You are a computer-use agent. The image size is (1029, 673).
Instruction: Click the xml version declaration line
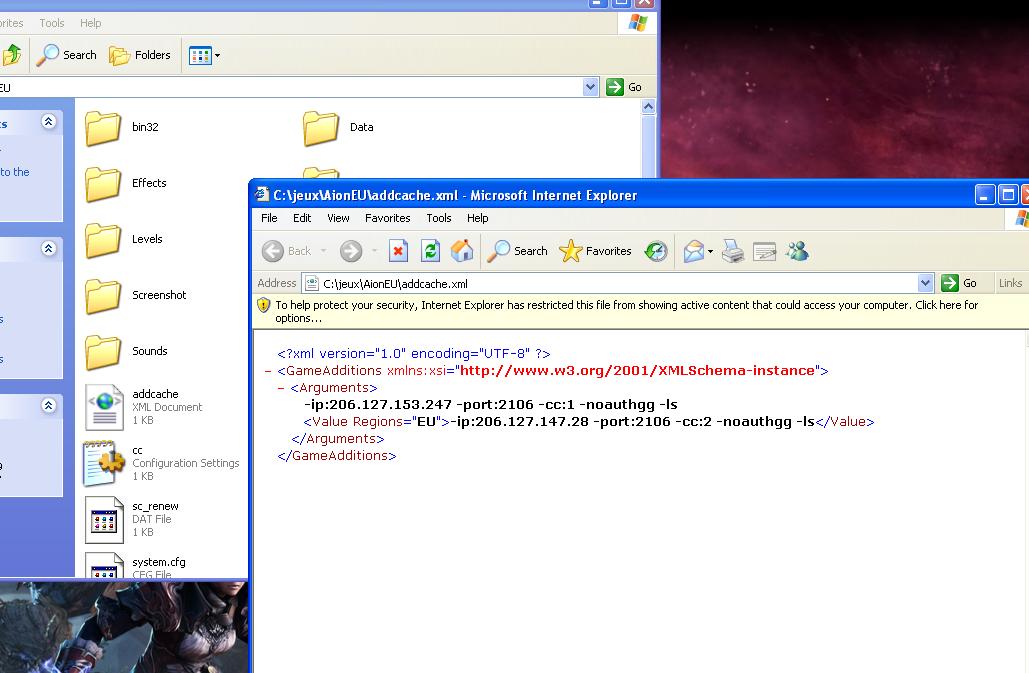[x=413, y=354]
